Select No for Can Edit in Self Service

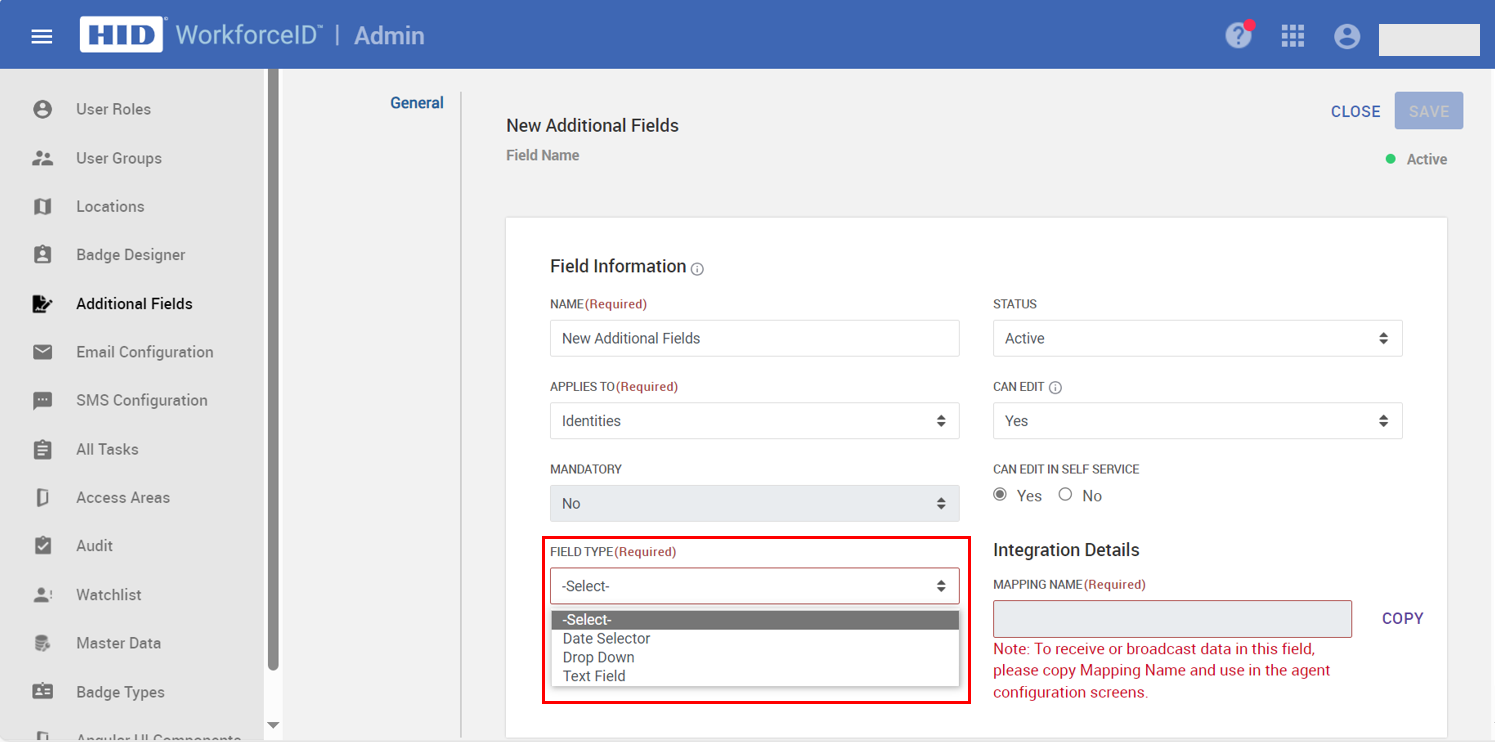click(x=1065, y=494)
